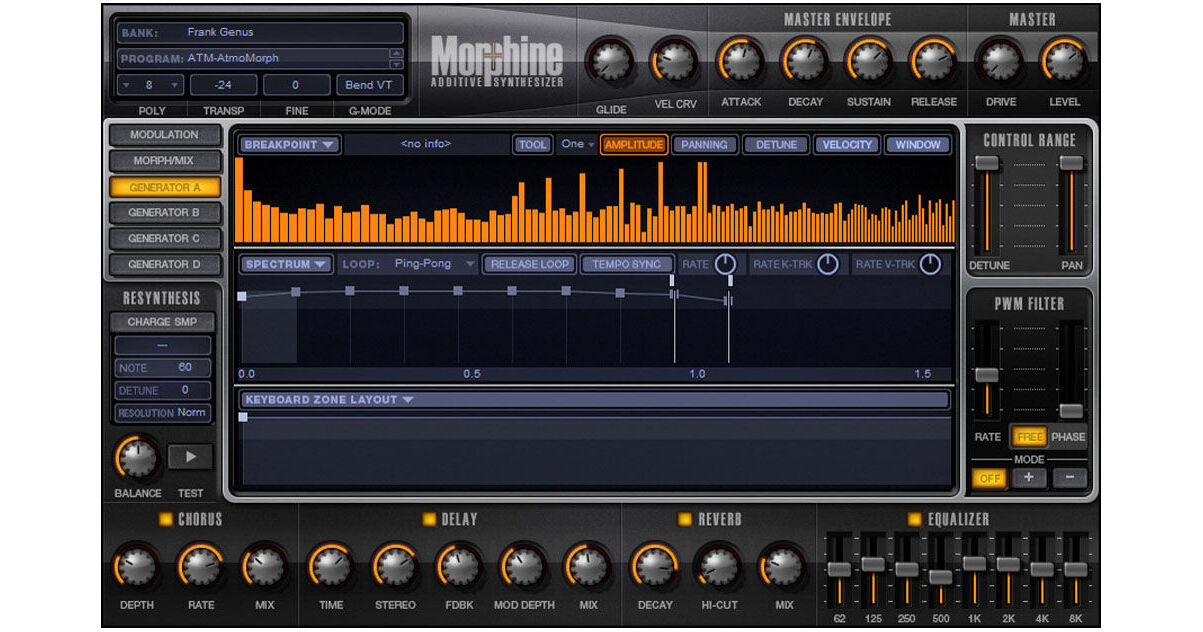This screenshot has width=1203, height=632.
Task: Select the Window view button
Action: 917,145
